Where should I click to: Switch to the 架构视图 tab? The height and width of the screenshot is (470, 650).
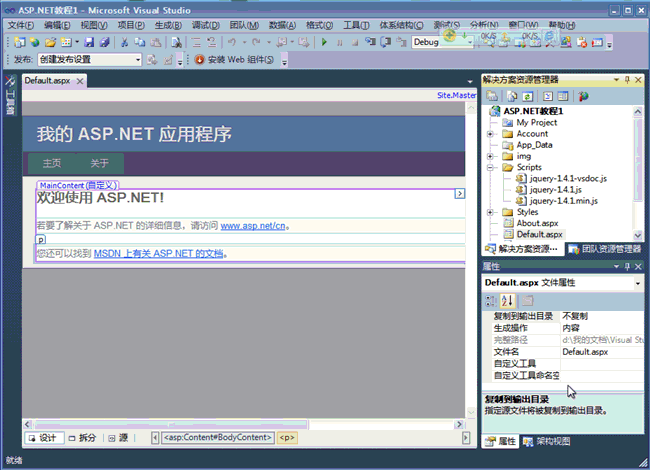tap(547, 441)
